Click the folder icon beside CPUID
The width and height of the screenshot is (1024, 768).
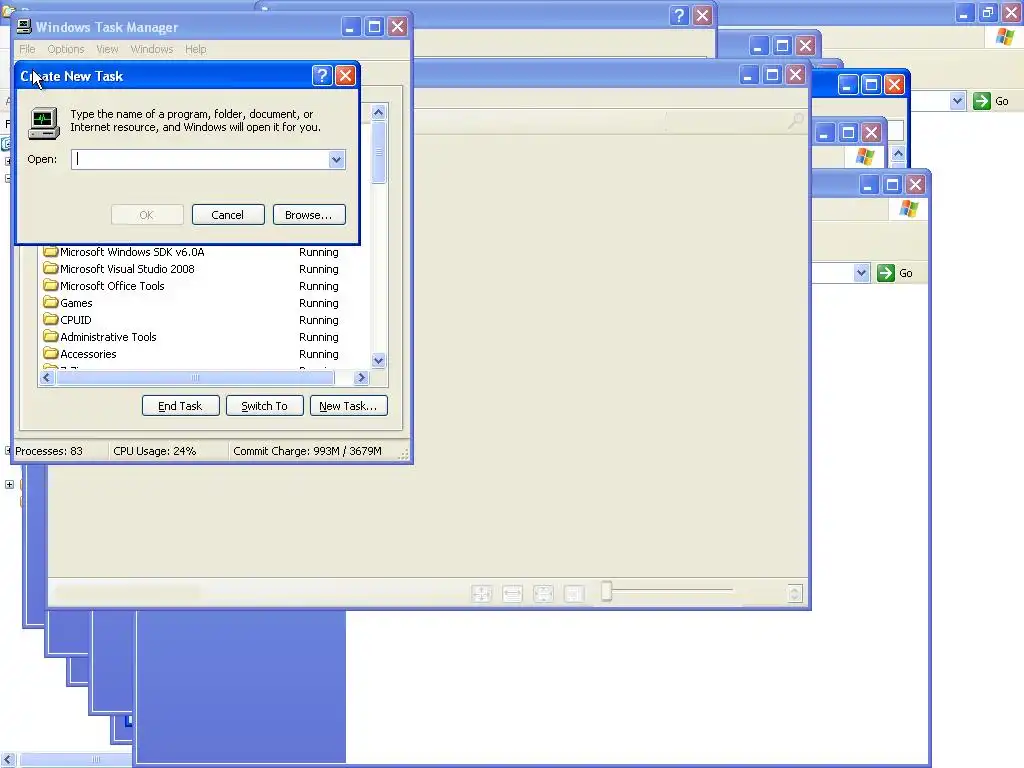click(x=50, y=319)
